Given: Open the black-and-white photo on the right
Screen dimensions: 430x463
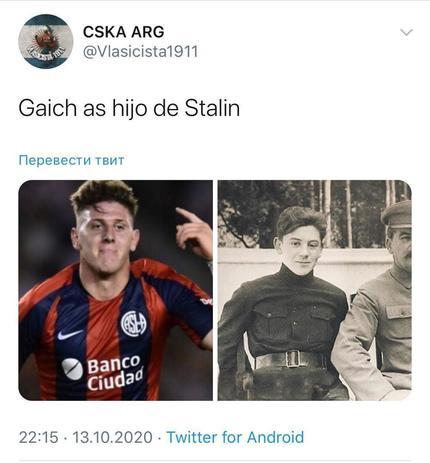Looking at the screenshot, I should 315,290.
